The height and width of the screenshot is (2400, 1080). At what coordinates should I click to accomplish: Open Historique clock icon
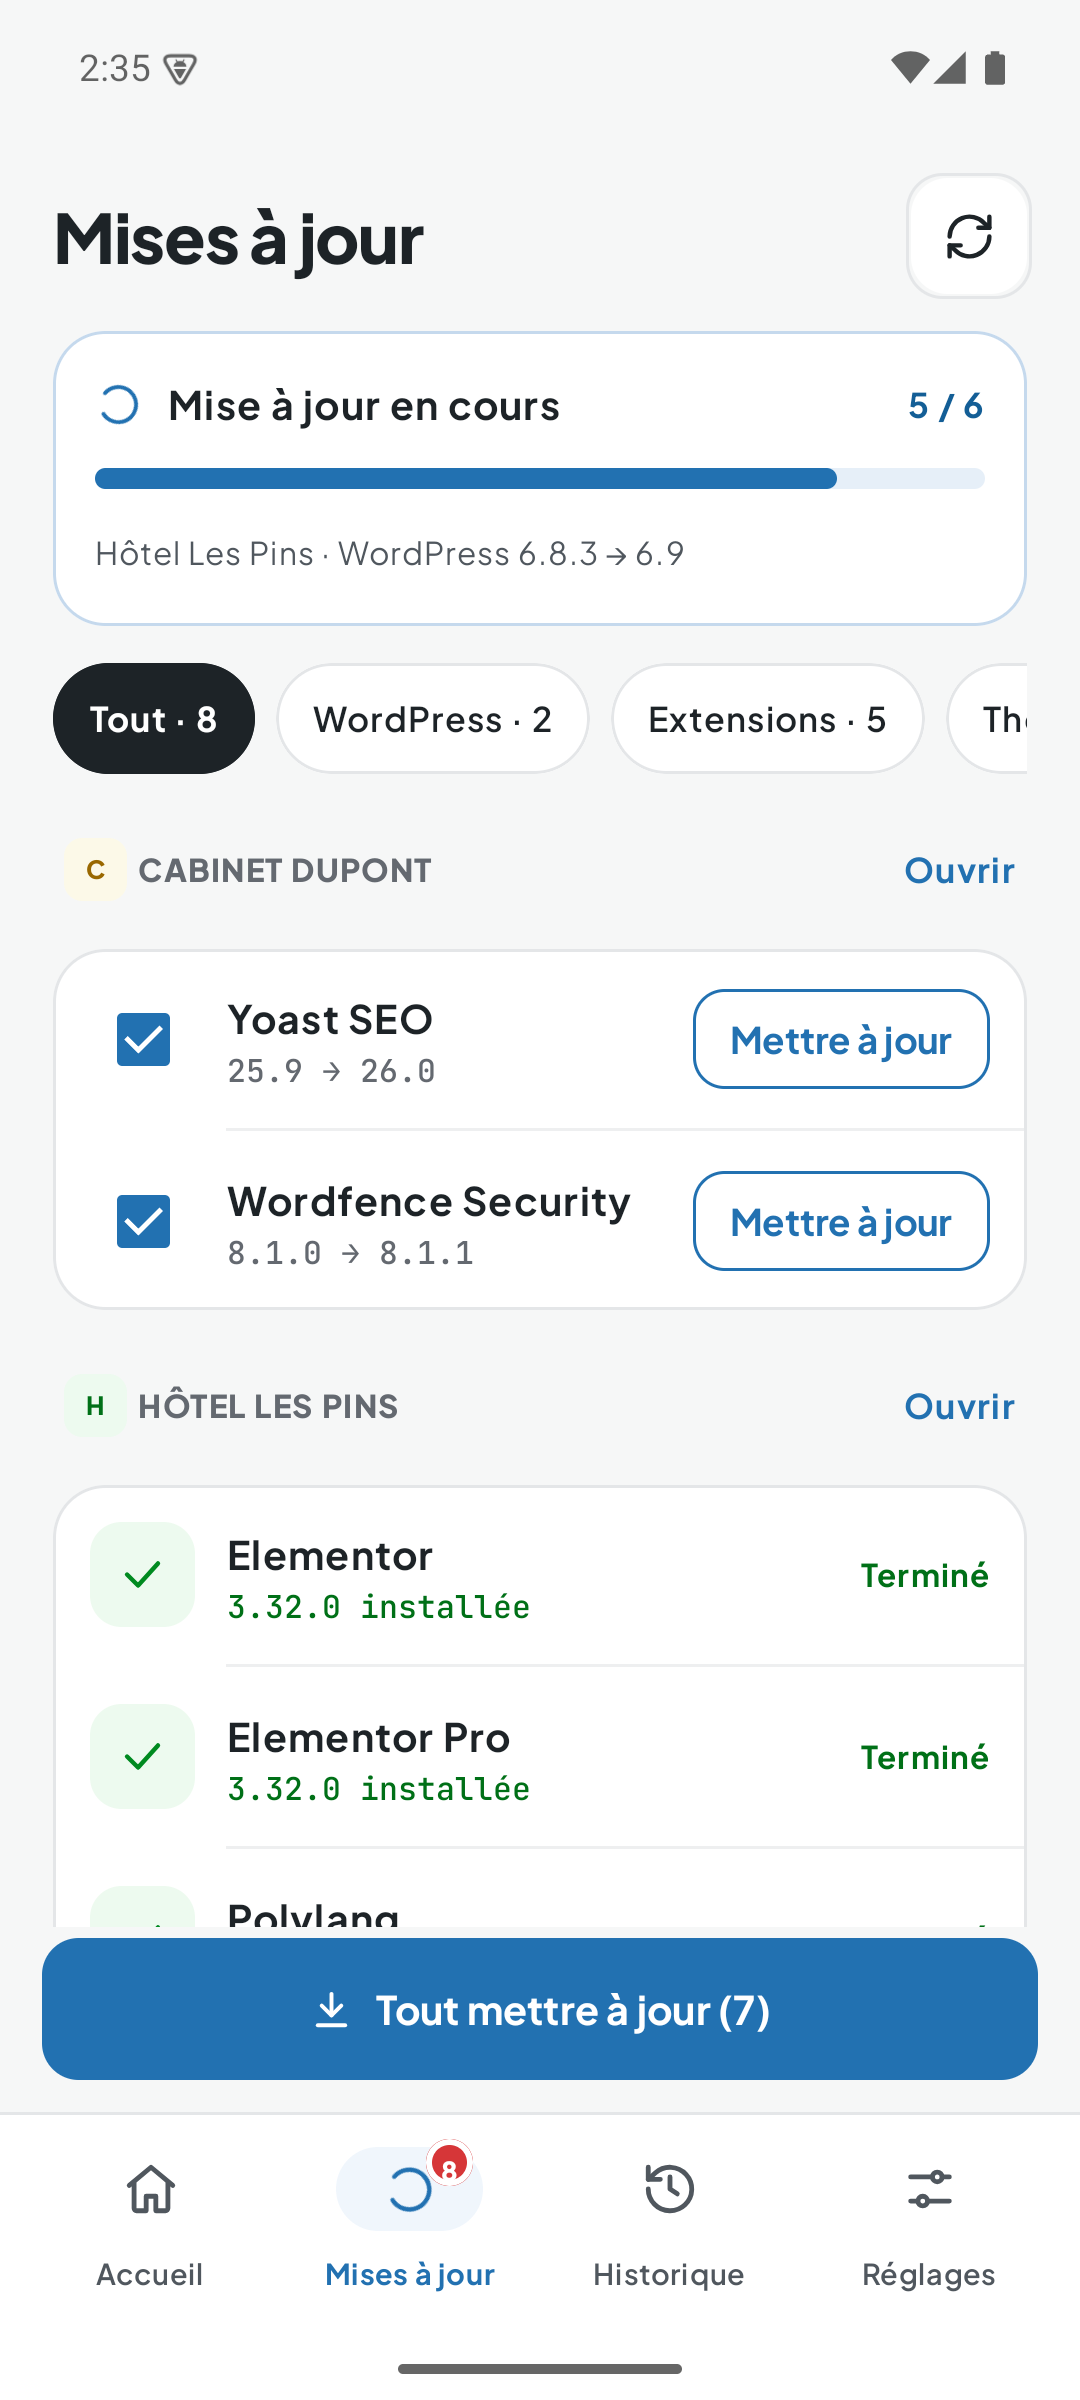(669, 2189)
